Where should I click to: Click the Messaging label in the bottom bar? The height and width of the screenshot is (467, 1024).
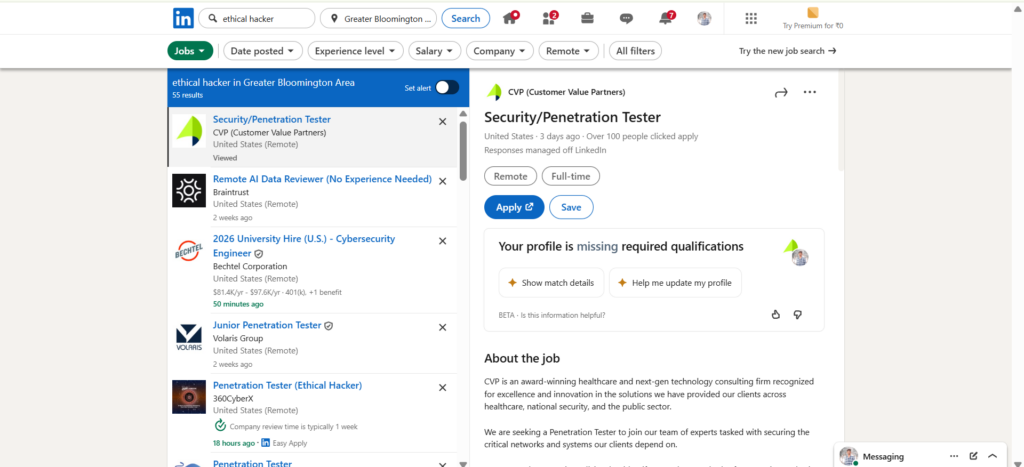pyautogui.click(x=883, y=457)
